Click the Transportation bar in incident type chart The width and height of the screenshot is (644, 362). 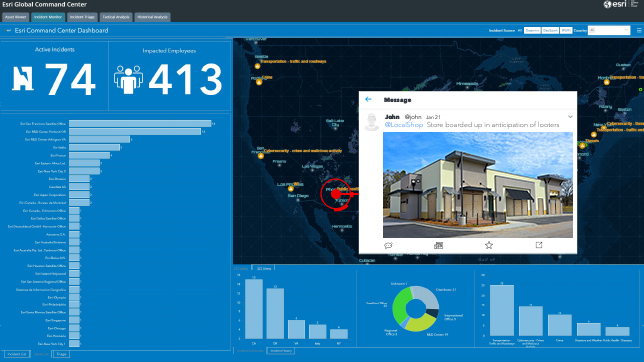tap(502, 310)
